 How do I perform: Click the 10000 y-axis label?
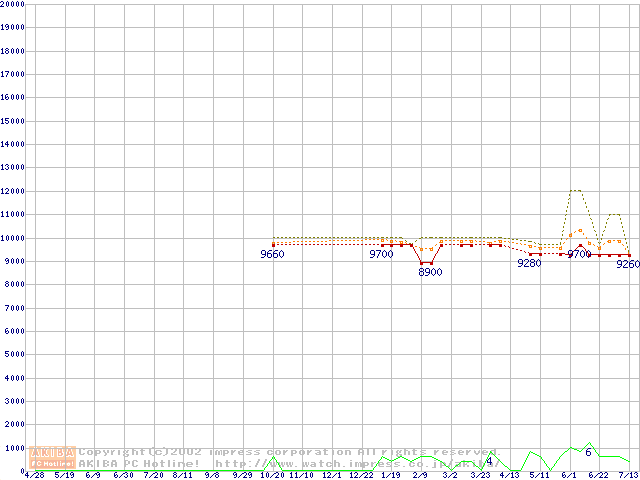tap(13, 238)
